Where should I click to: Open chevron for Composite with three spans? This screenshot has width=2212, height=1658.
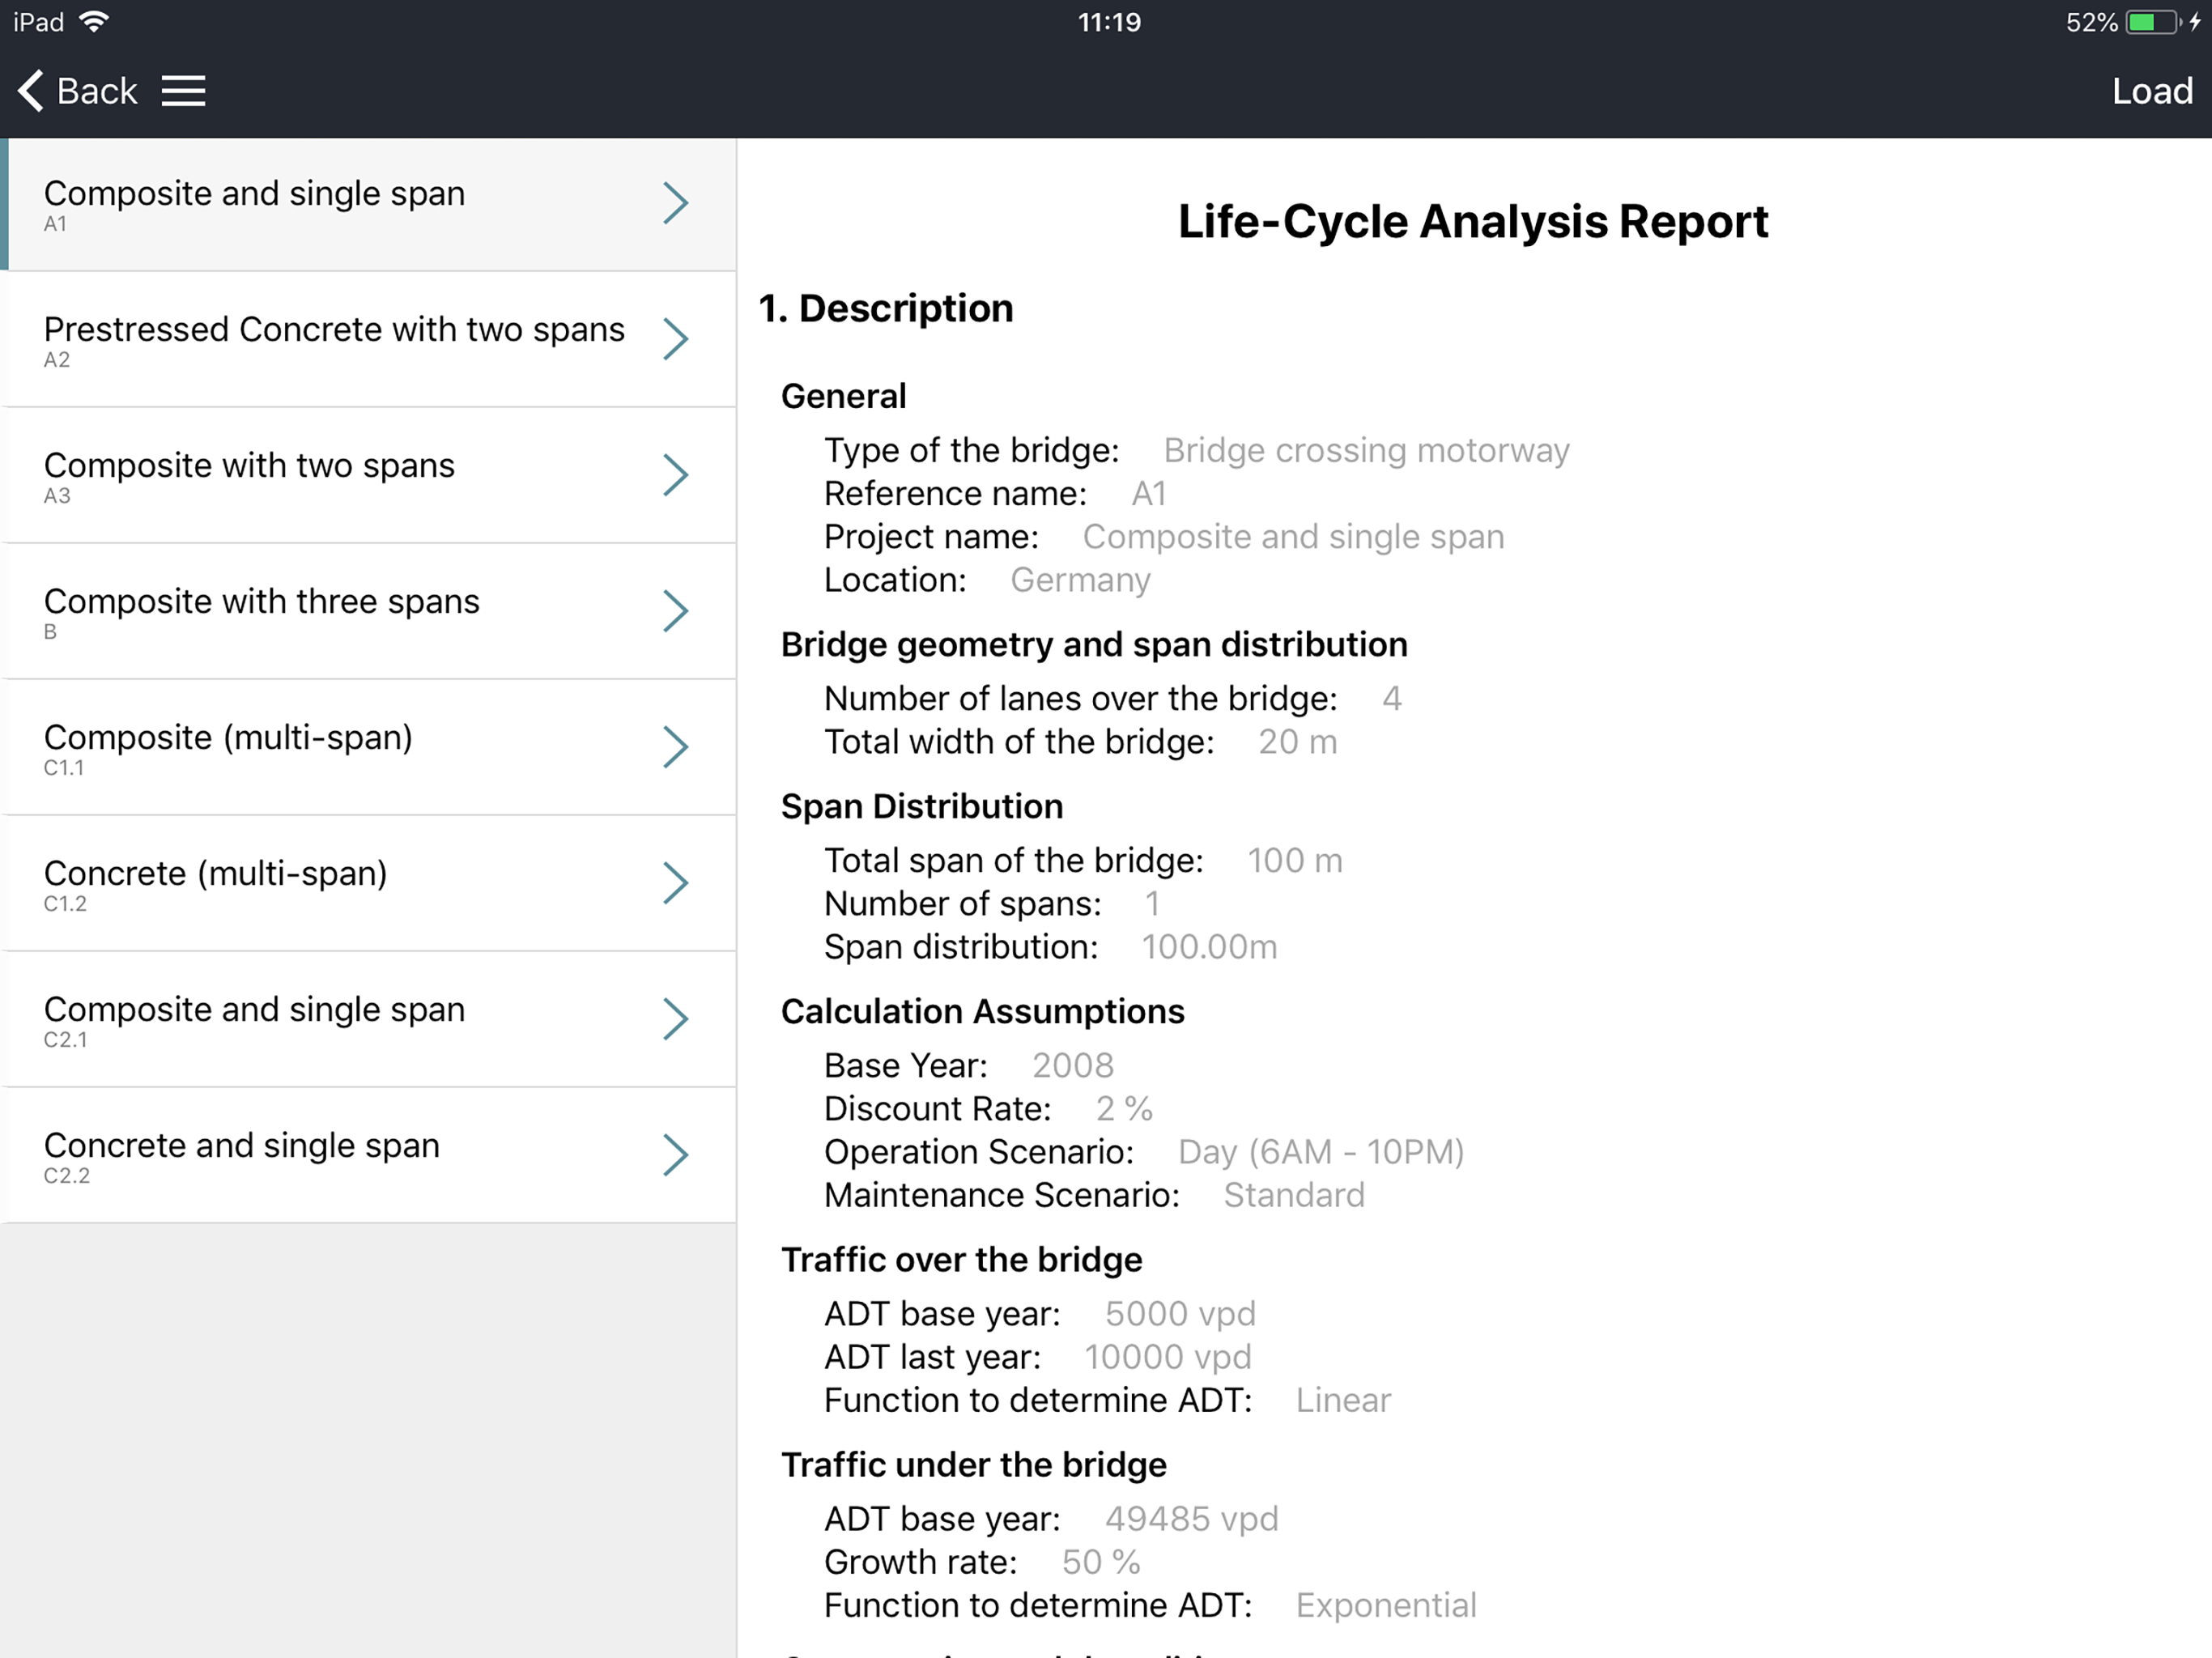(676, 611)
